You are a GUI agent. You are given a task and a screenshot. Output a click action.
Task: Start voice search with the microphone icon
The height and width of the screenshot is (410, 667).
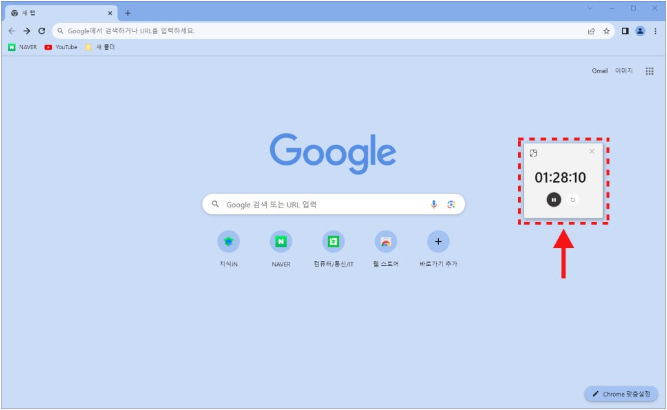point(434,204)
